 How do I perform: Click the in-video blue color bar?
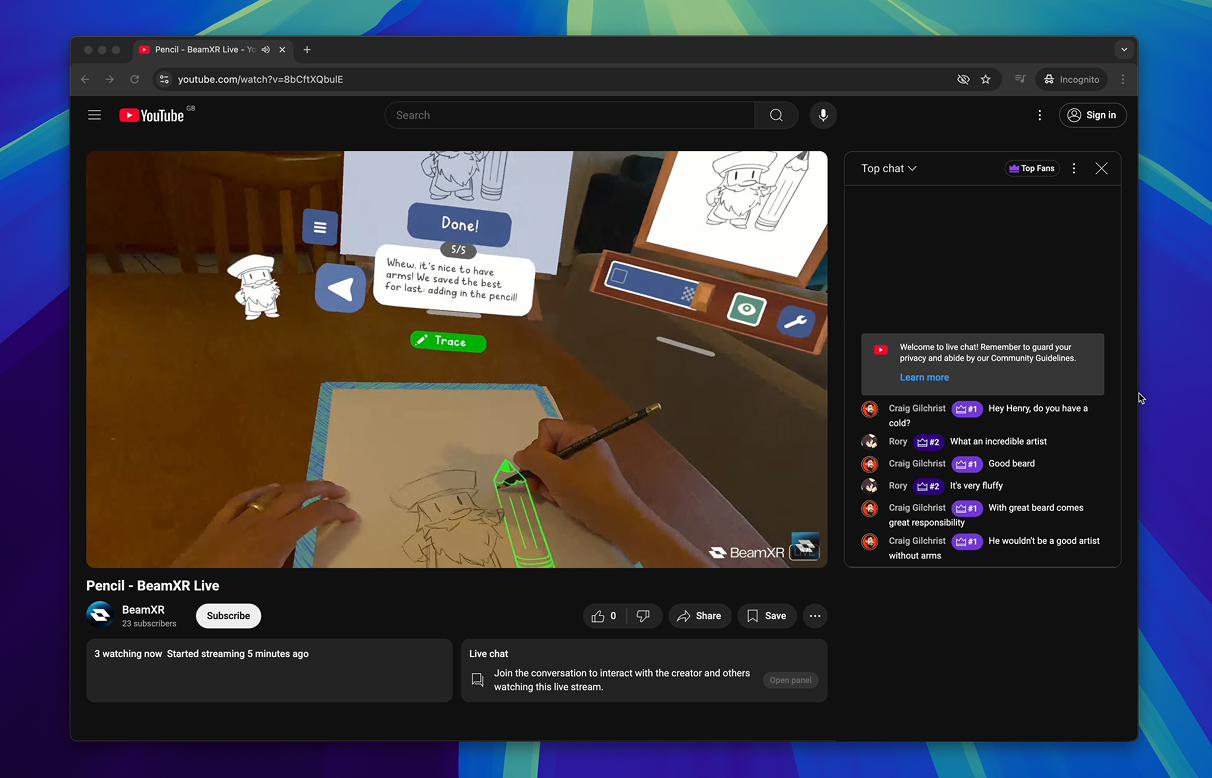click(x=653, y=283)
